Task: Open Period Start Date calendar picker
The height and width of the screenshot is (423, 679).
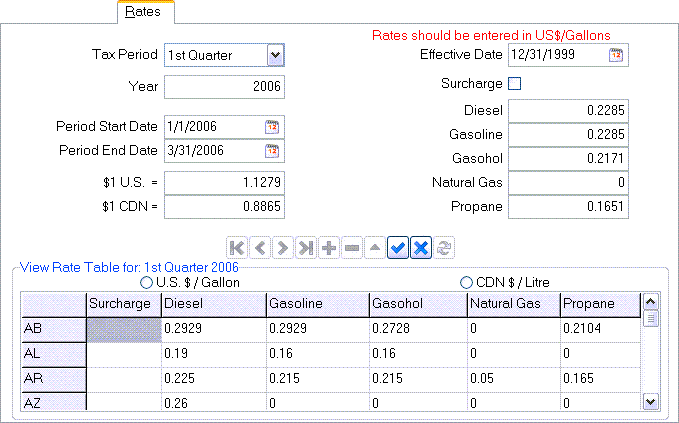Action: [x=272, y=127]
